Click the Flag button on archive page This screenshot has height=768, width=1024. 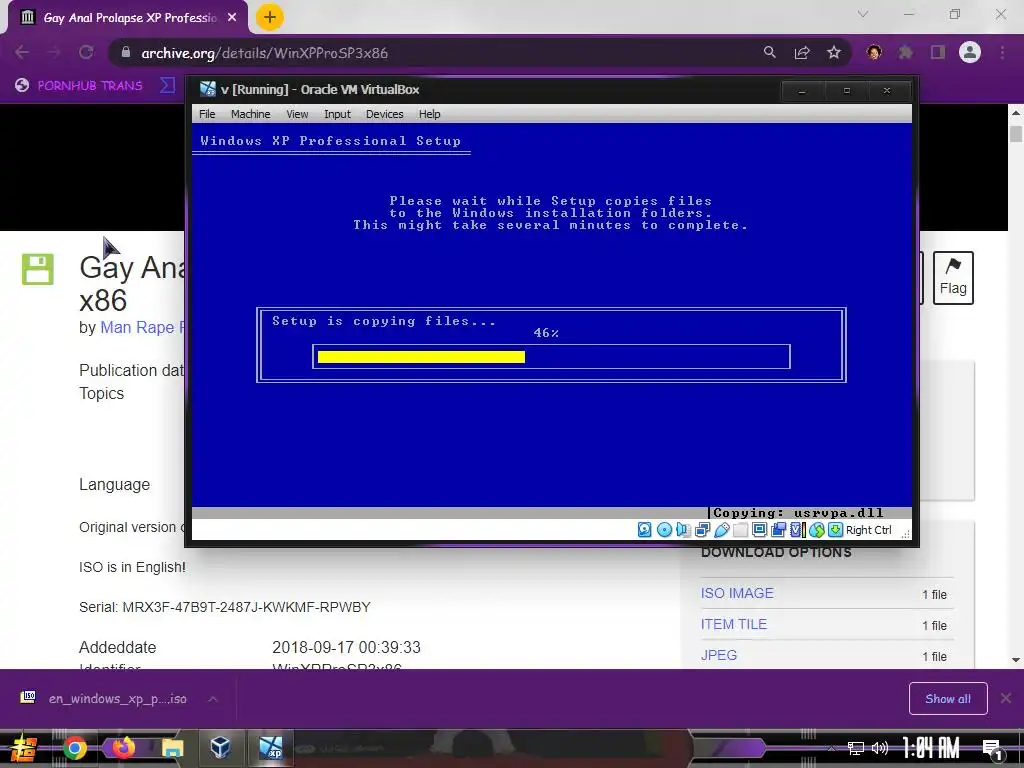coord(953,278)
